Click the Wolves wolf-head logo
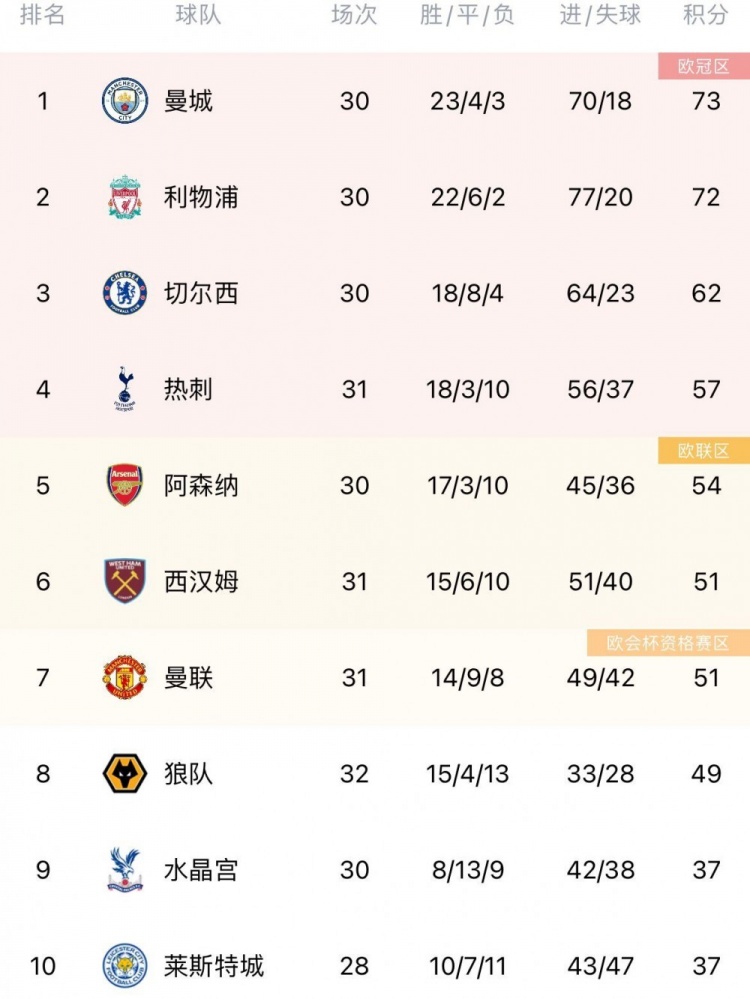The height and width of the screenshot is (999, 750). [x=125, y=773]
